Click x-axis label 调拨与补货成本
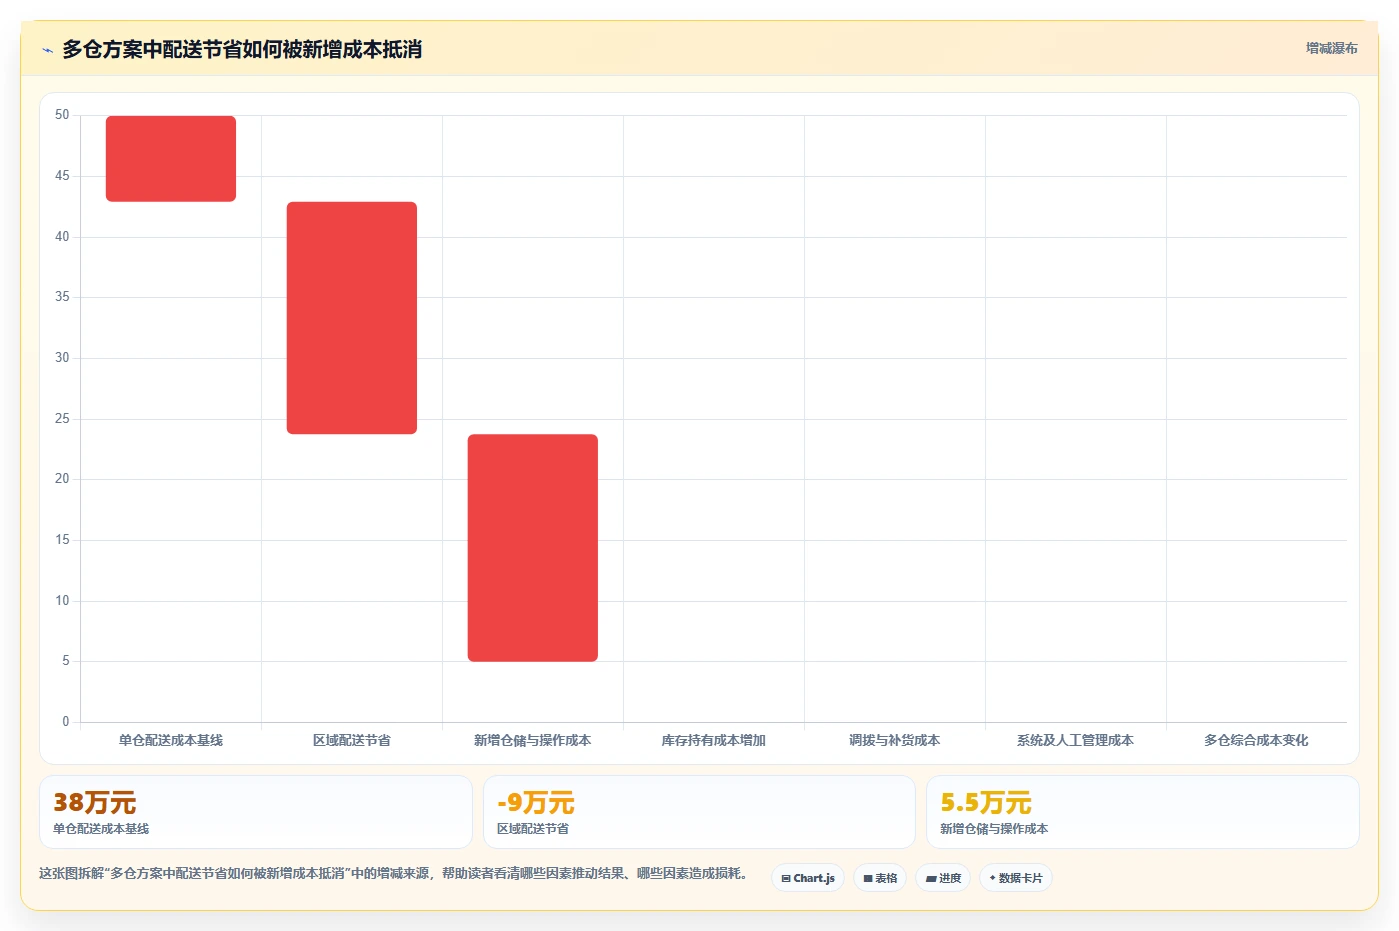Viewport: 1399px width, 931px height. 895,740
